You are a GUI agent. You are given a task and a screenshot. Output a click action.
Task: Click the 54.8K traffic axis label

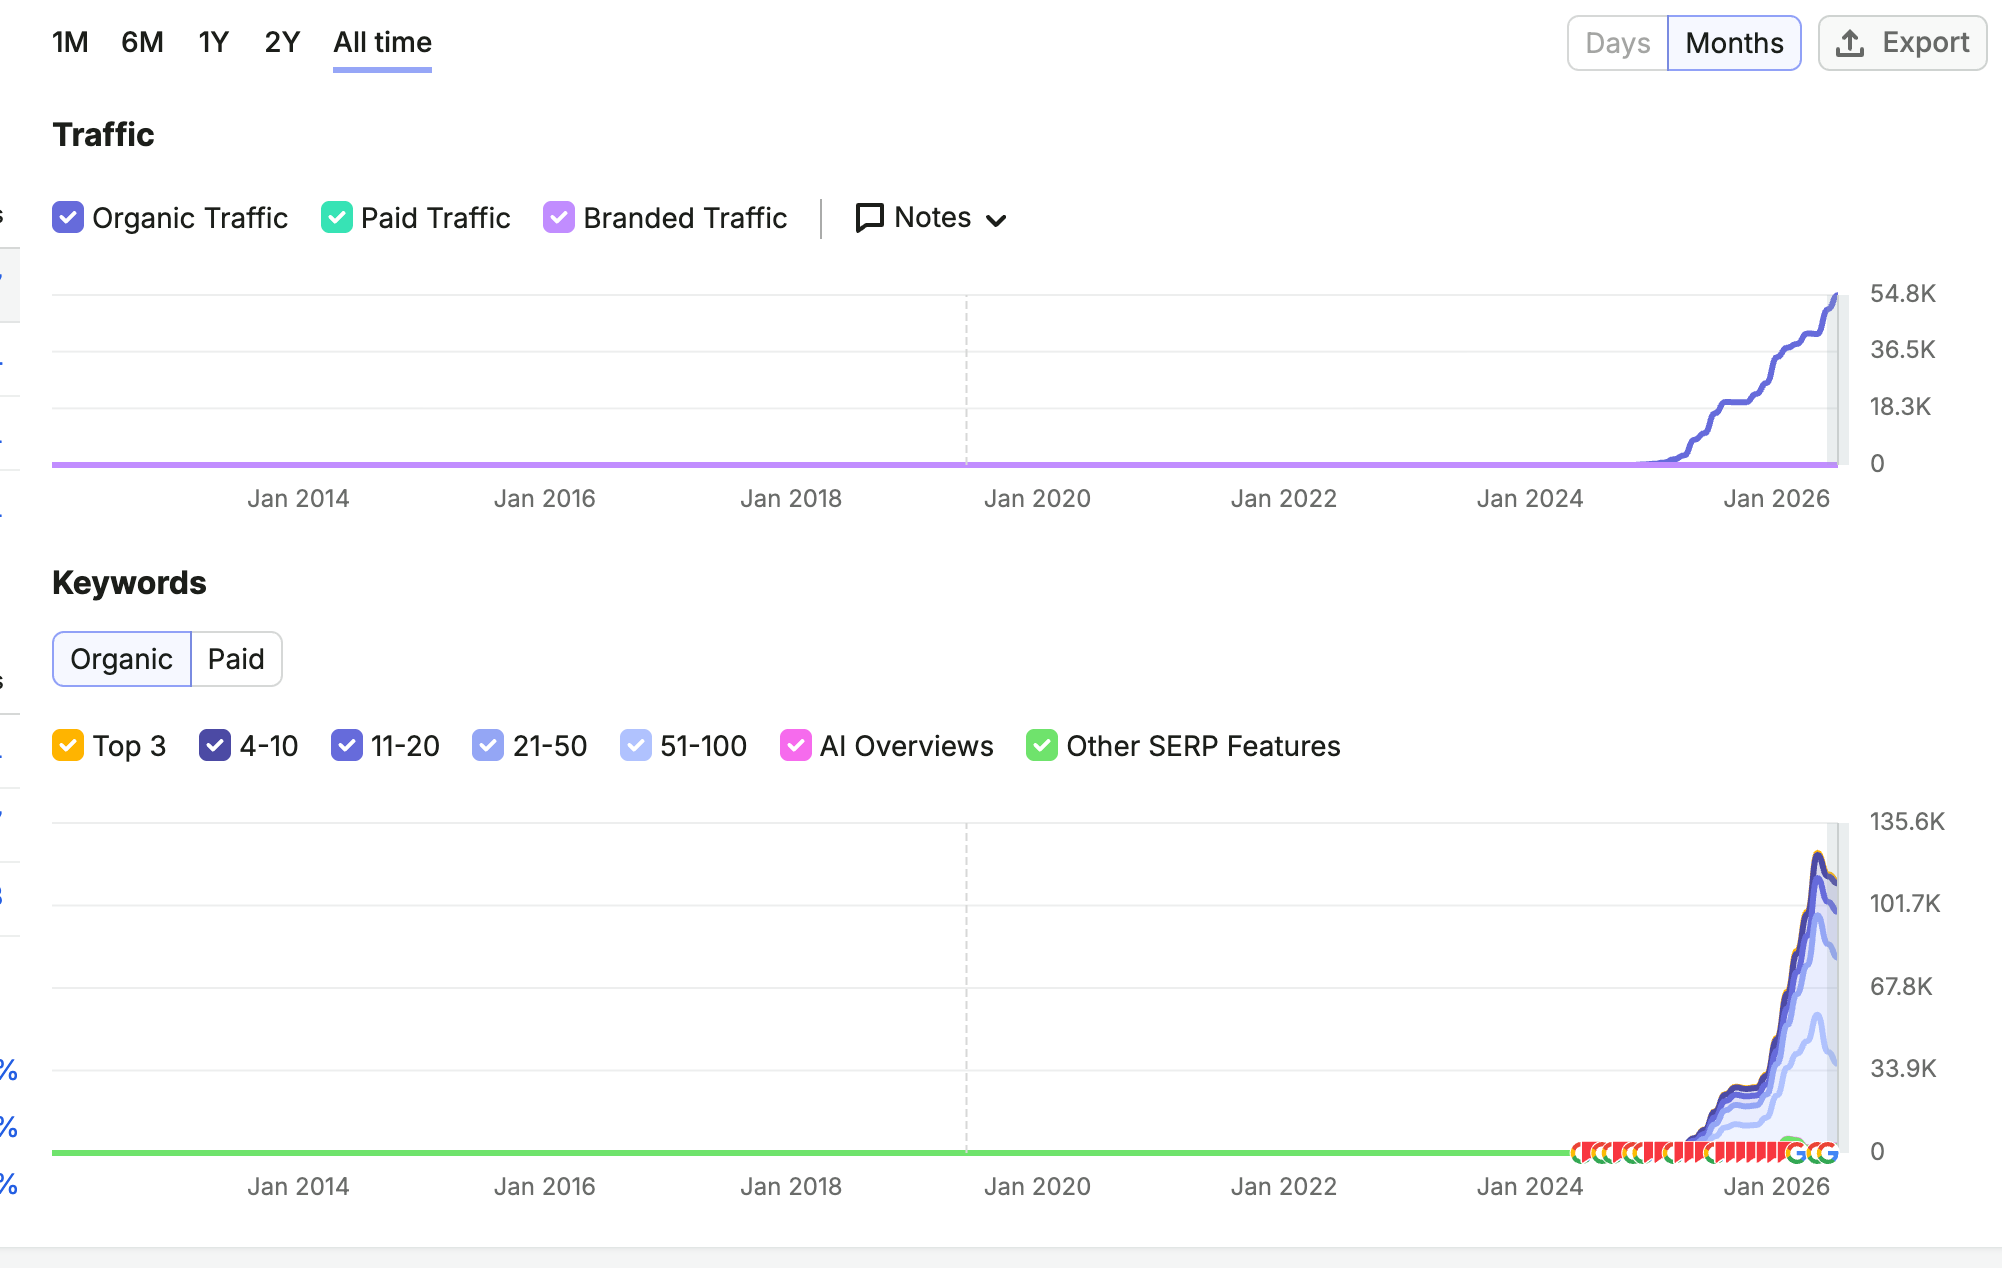pyautogui.click(x=1903, y=293)
